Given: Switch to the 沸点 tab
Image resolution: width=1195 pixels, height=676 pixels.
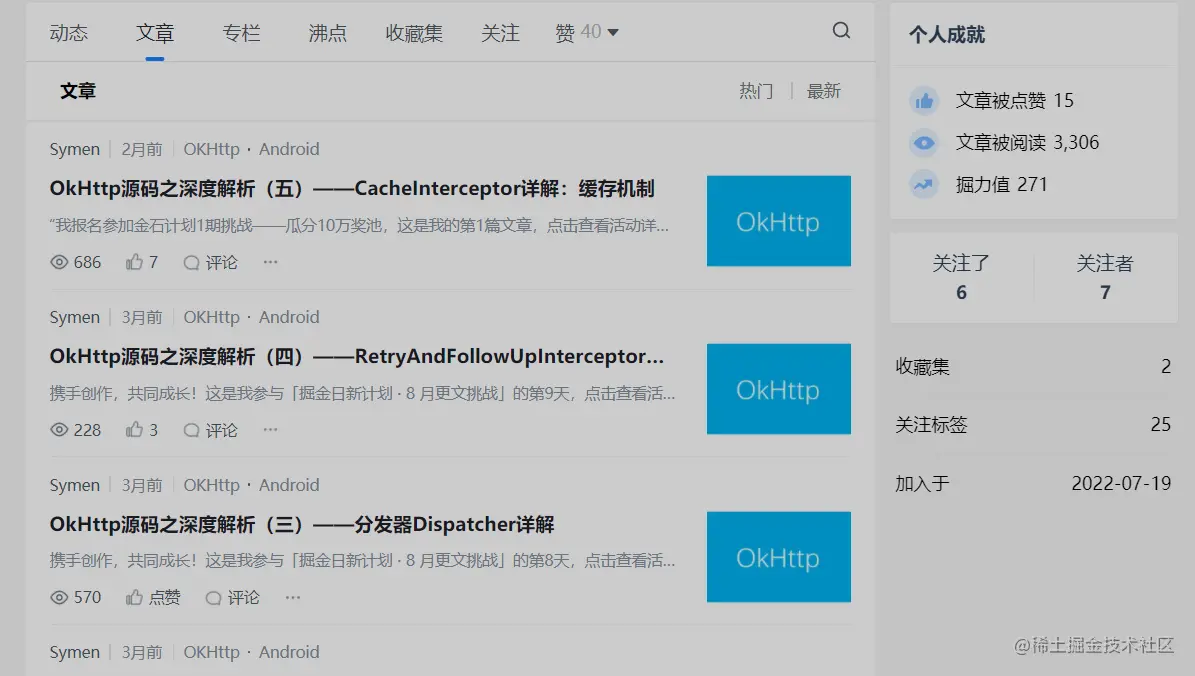Looking at the screenshot, I should coord(327,31).
